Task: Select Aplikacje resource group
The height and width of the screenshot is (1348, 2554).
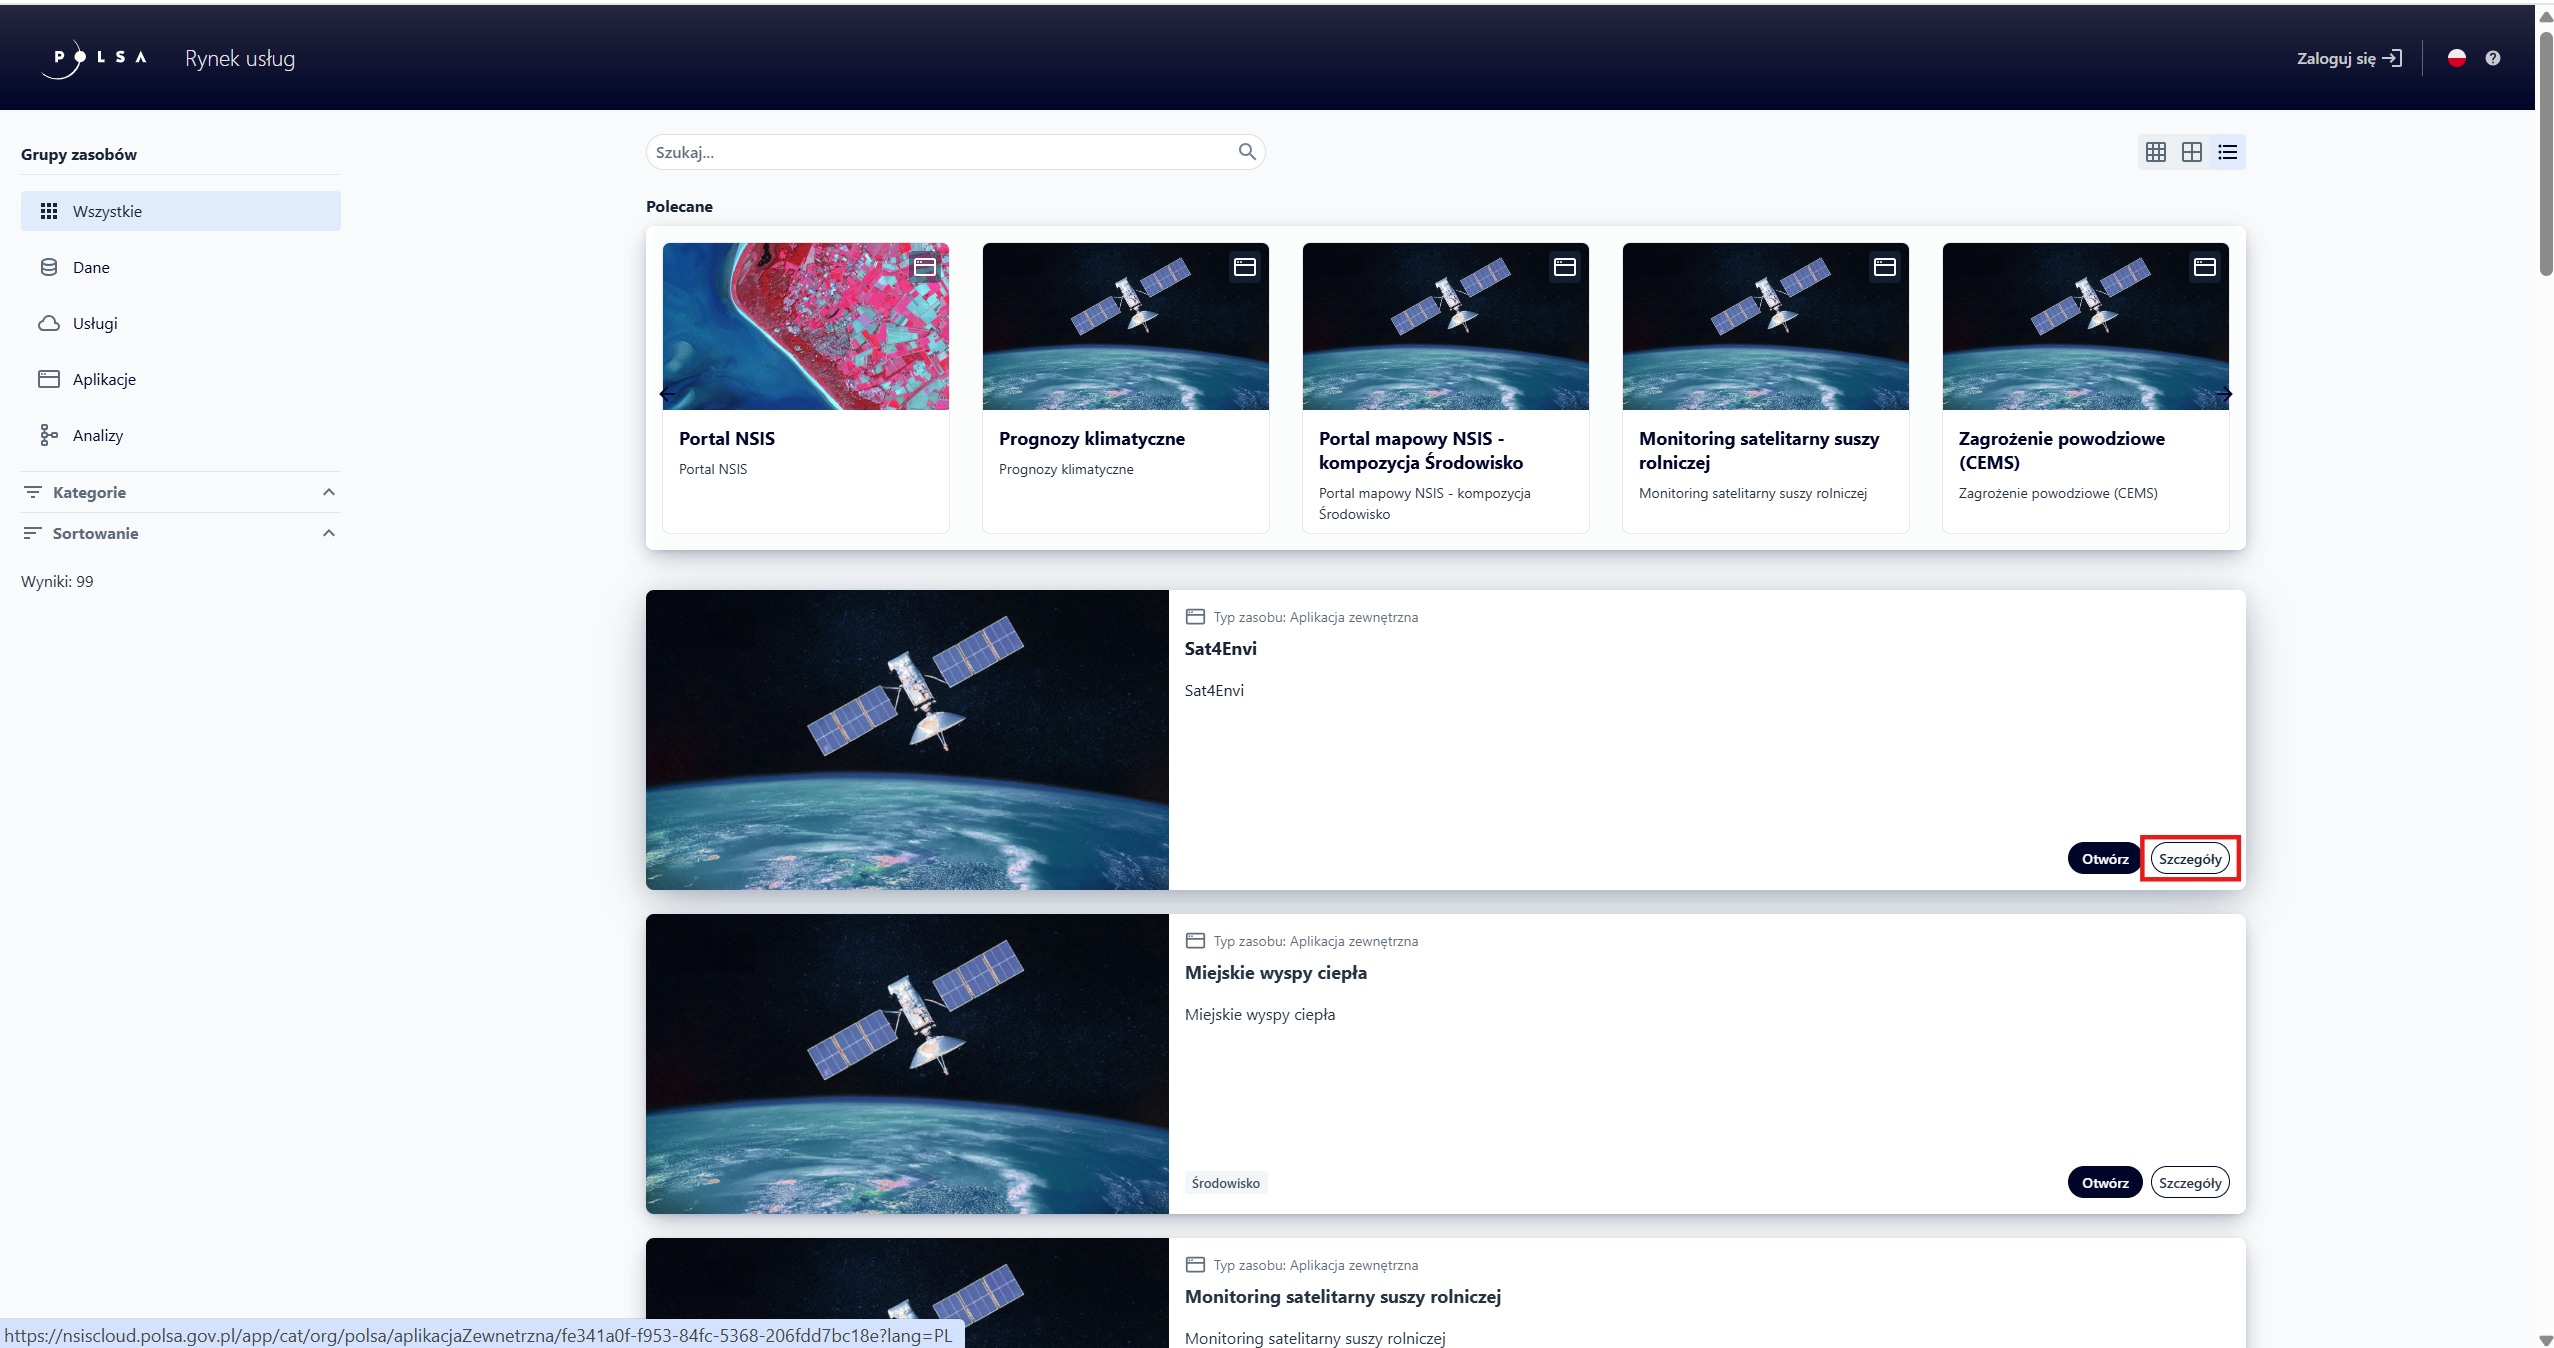Action: tap(104, 379)
